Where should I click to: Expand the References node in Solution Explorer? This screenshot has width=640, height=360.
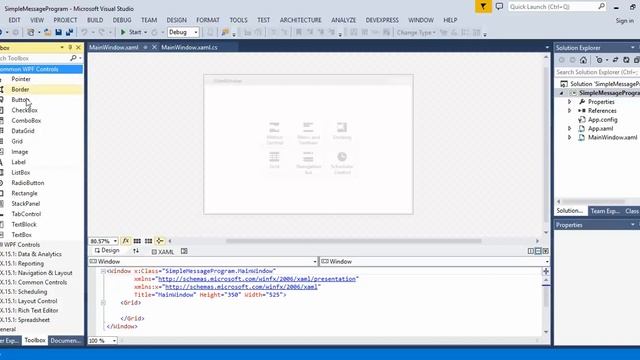[x=569, y=111]
